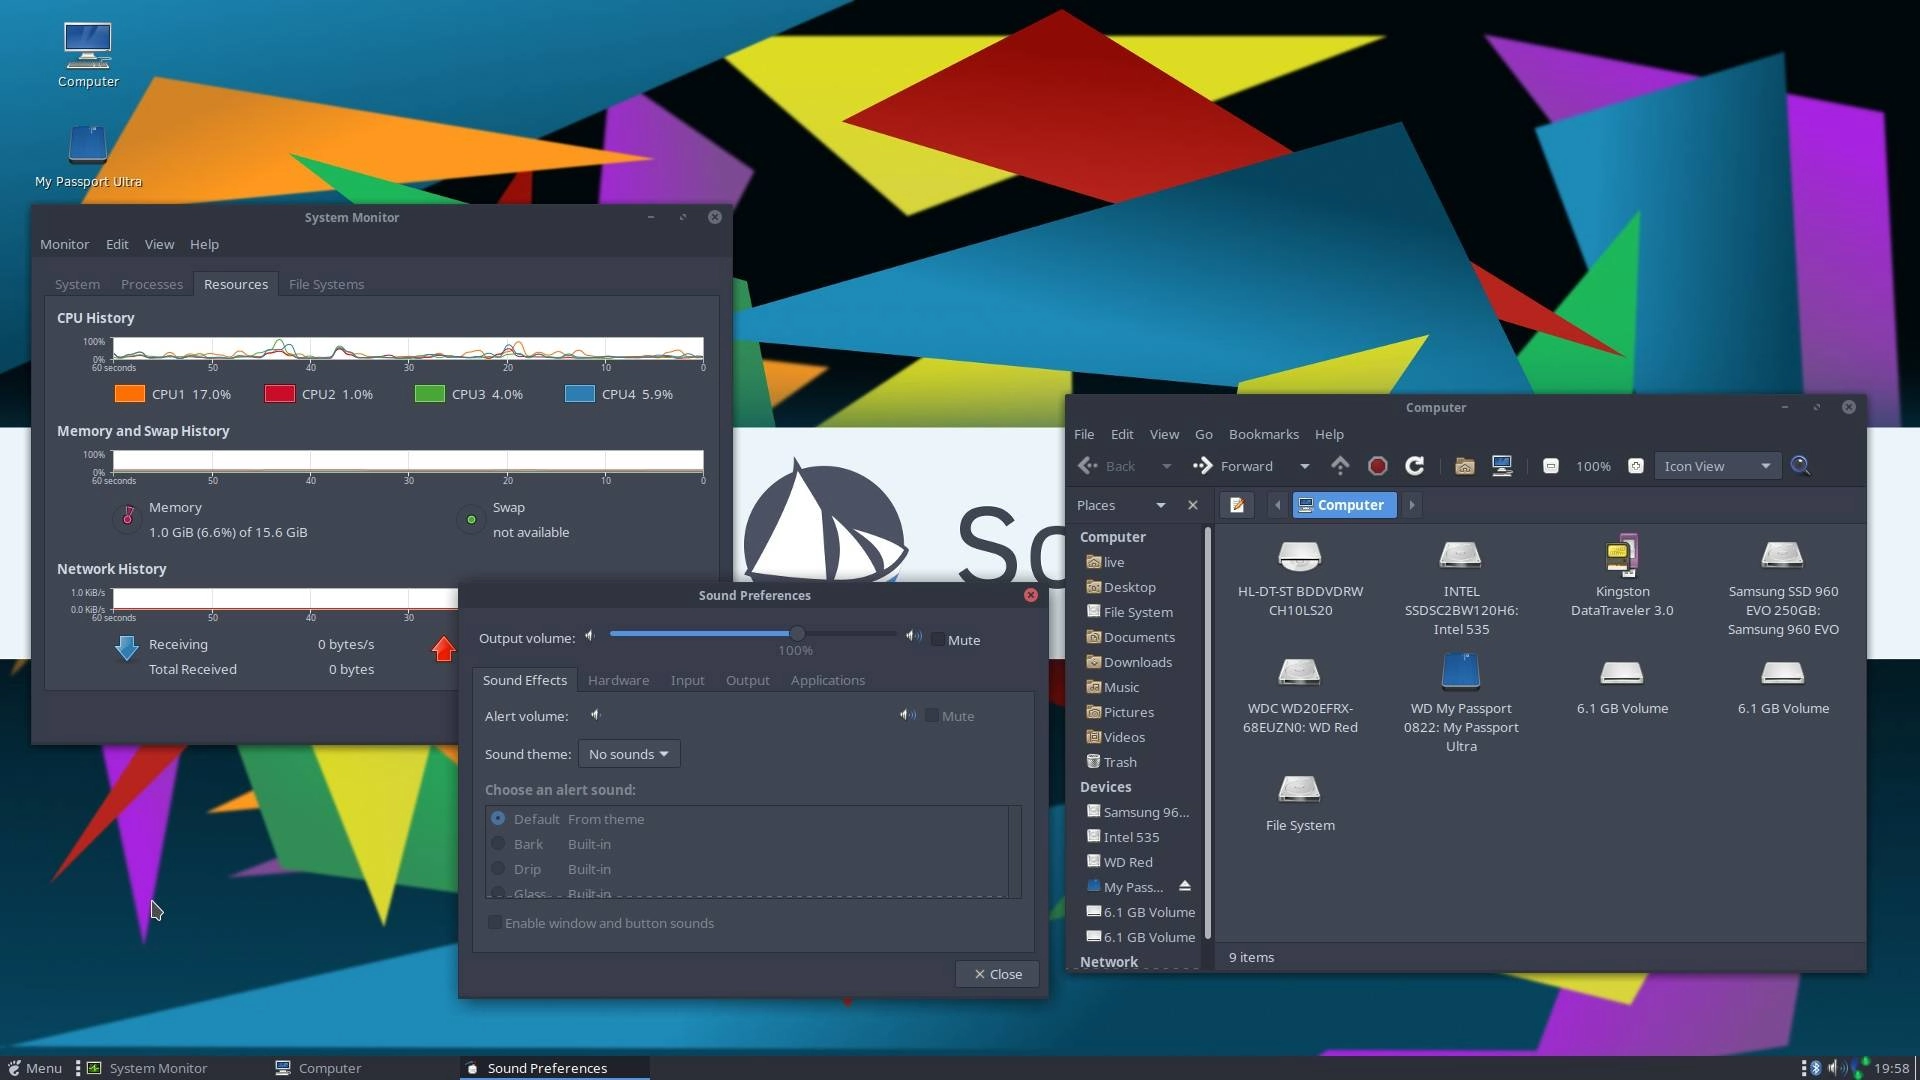
Task: Open the Home folder toolbar icon
Action: coord(1464,466)
